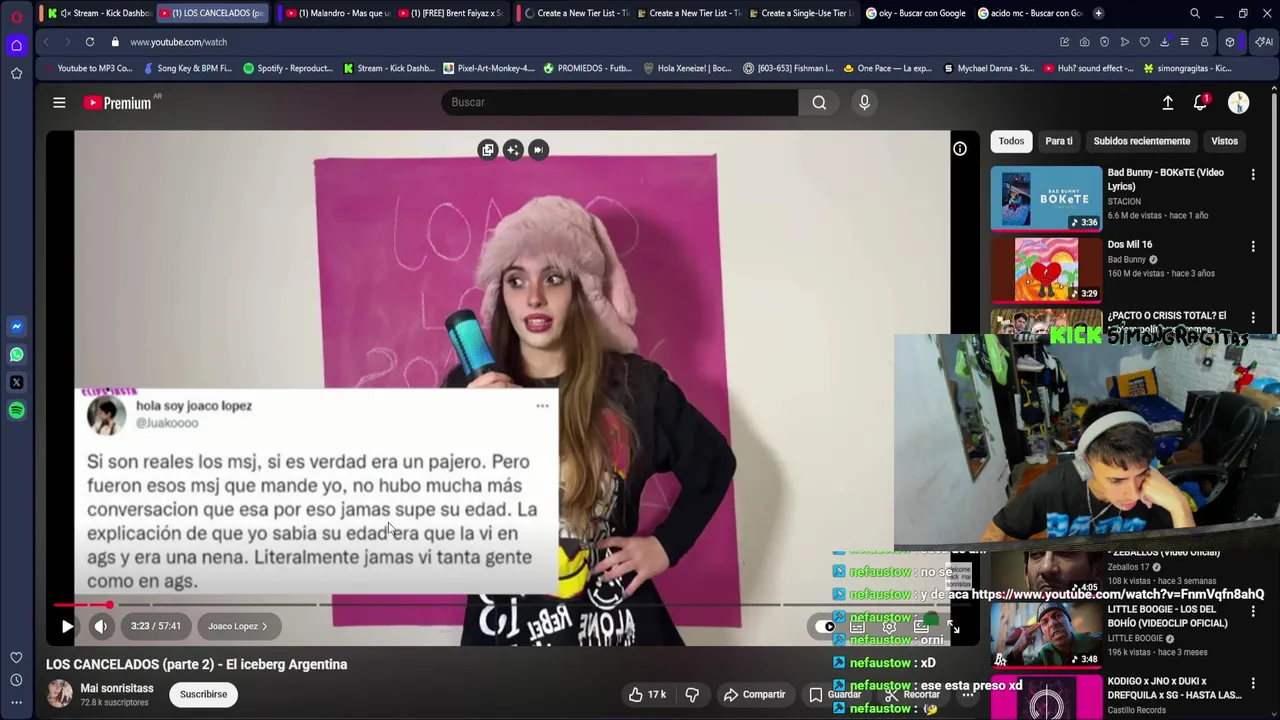The image size is (1280, 720).
Task: Start voice search with the microphone
Action: 864,102
